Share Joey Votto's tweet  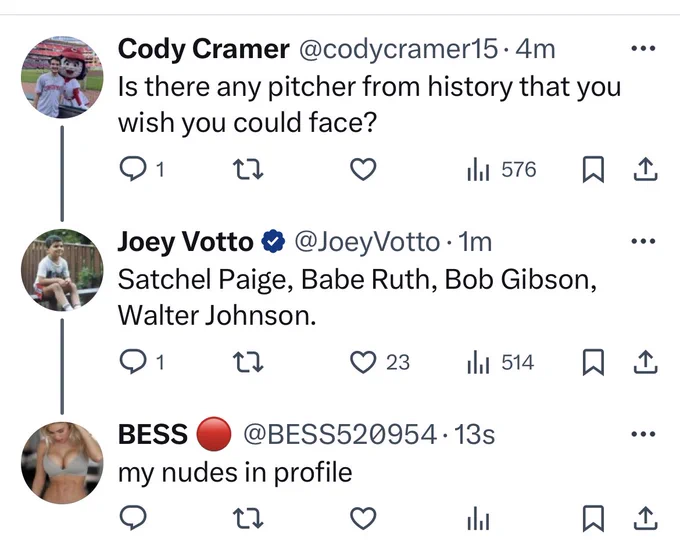pyautogui.click(x=646, y=362)
